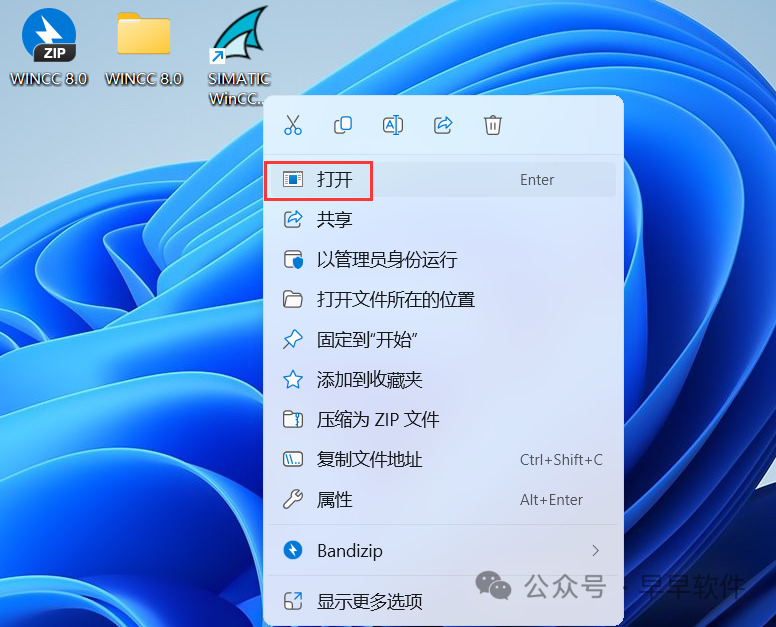Choose 以管理员身份运行 option
776x627 pixels.
386,260
